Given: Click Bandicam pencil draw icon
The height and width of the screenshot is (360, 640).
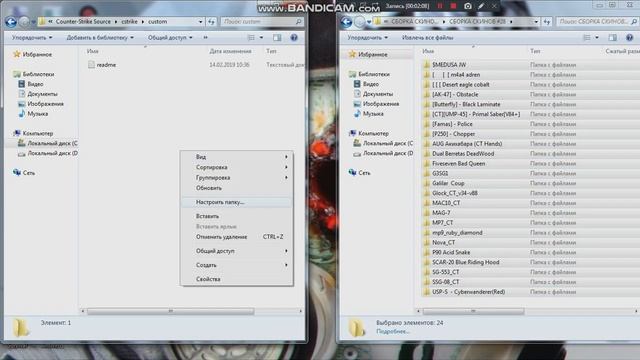Looking at the screenshot, I should coord(482,6).
